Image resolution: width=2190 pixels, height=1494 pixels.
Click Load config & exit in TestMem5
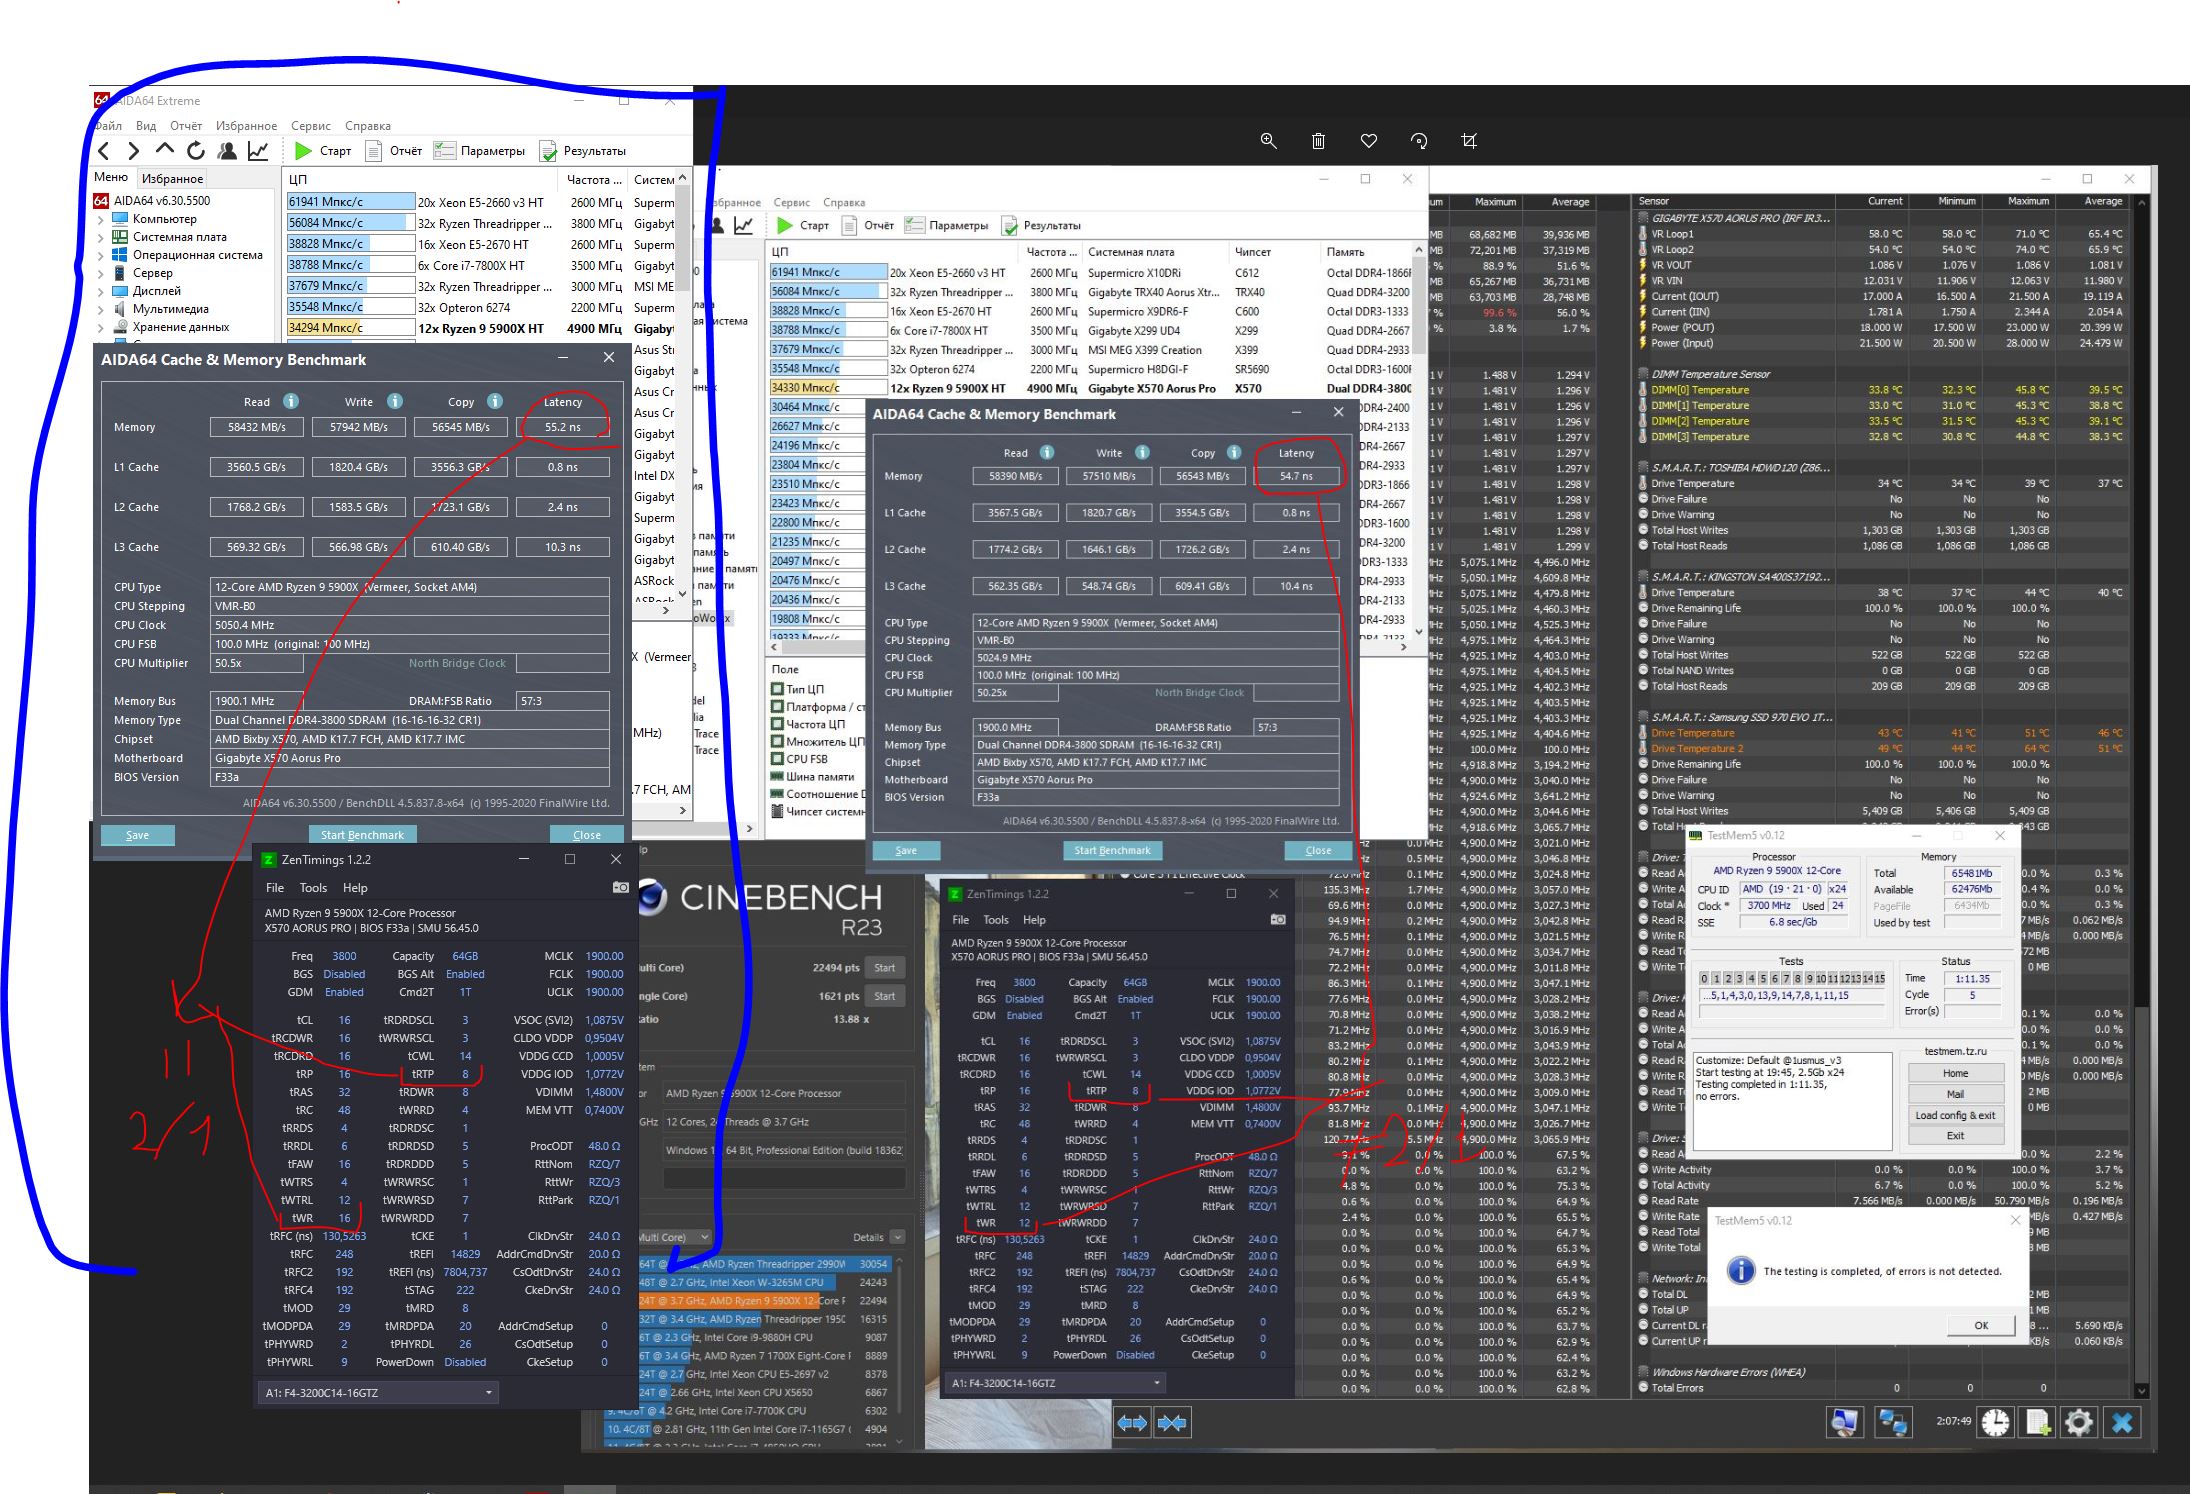pos(1955,1115)
